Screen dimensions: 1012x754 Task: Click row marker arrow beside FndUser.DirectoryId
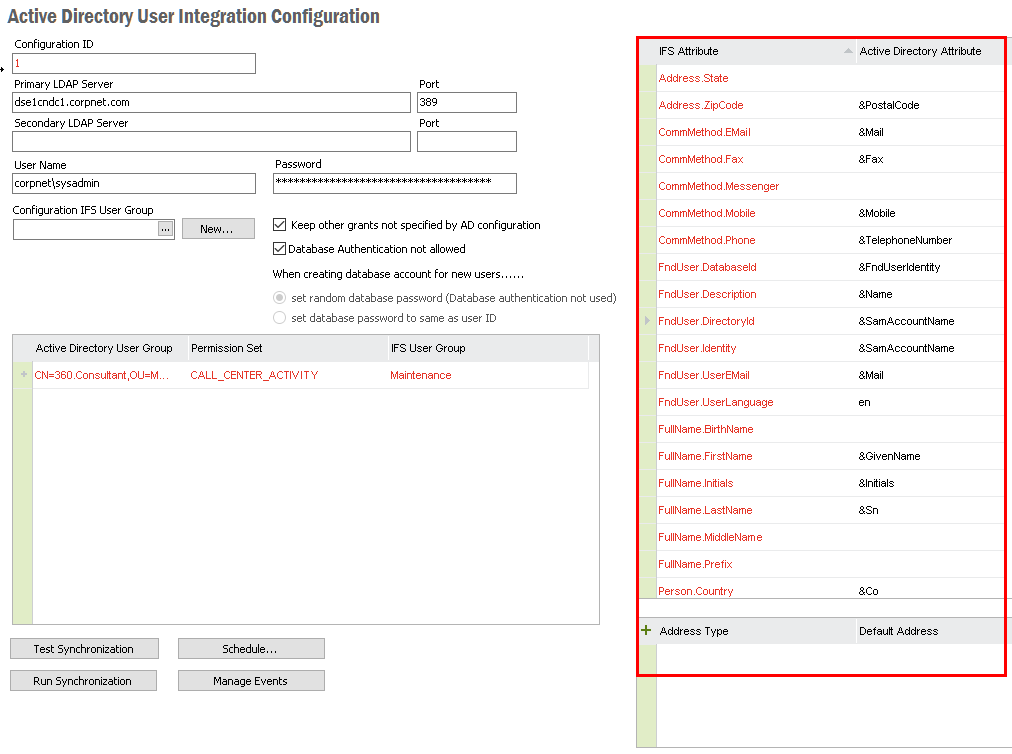point(645,321)
